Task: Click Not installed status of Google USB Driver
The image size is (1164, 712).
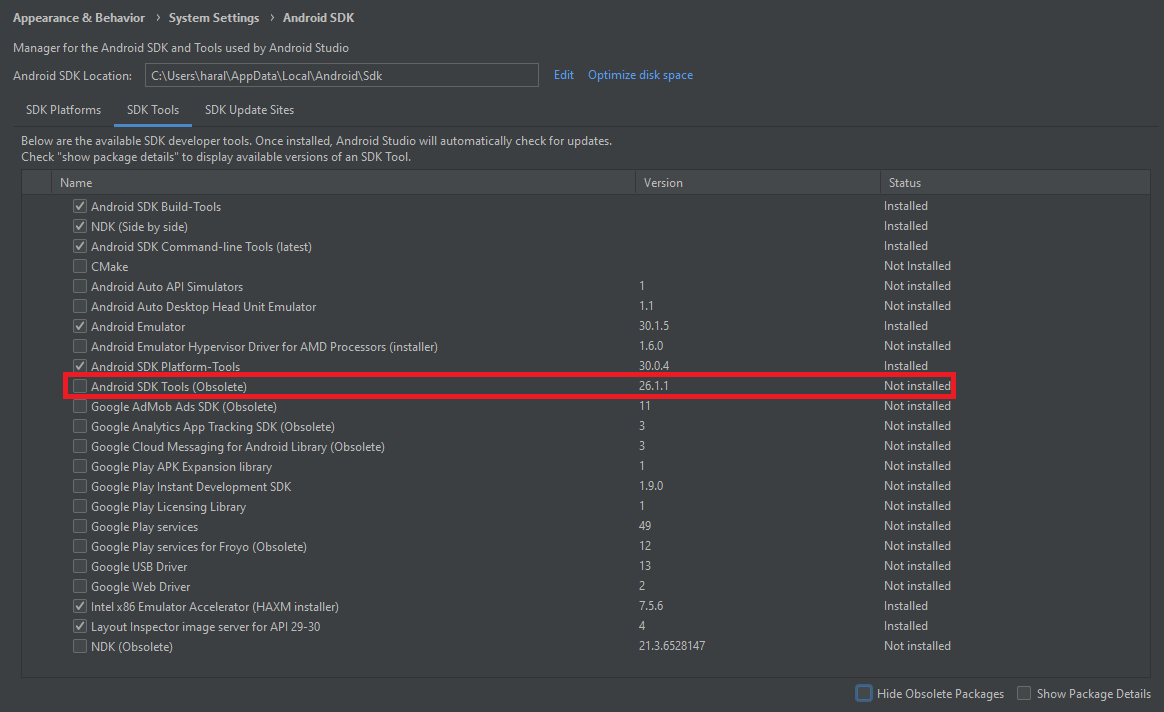Action: 917,566
